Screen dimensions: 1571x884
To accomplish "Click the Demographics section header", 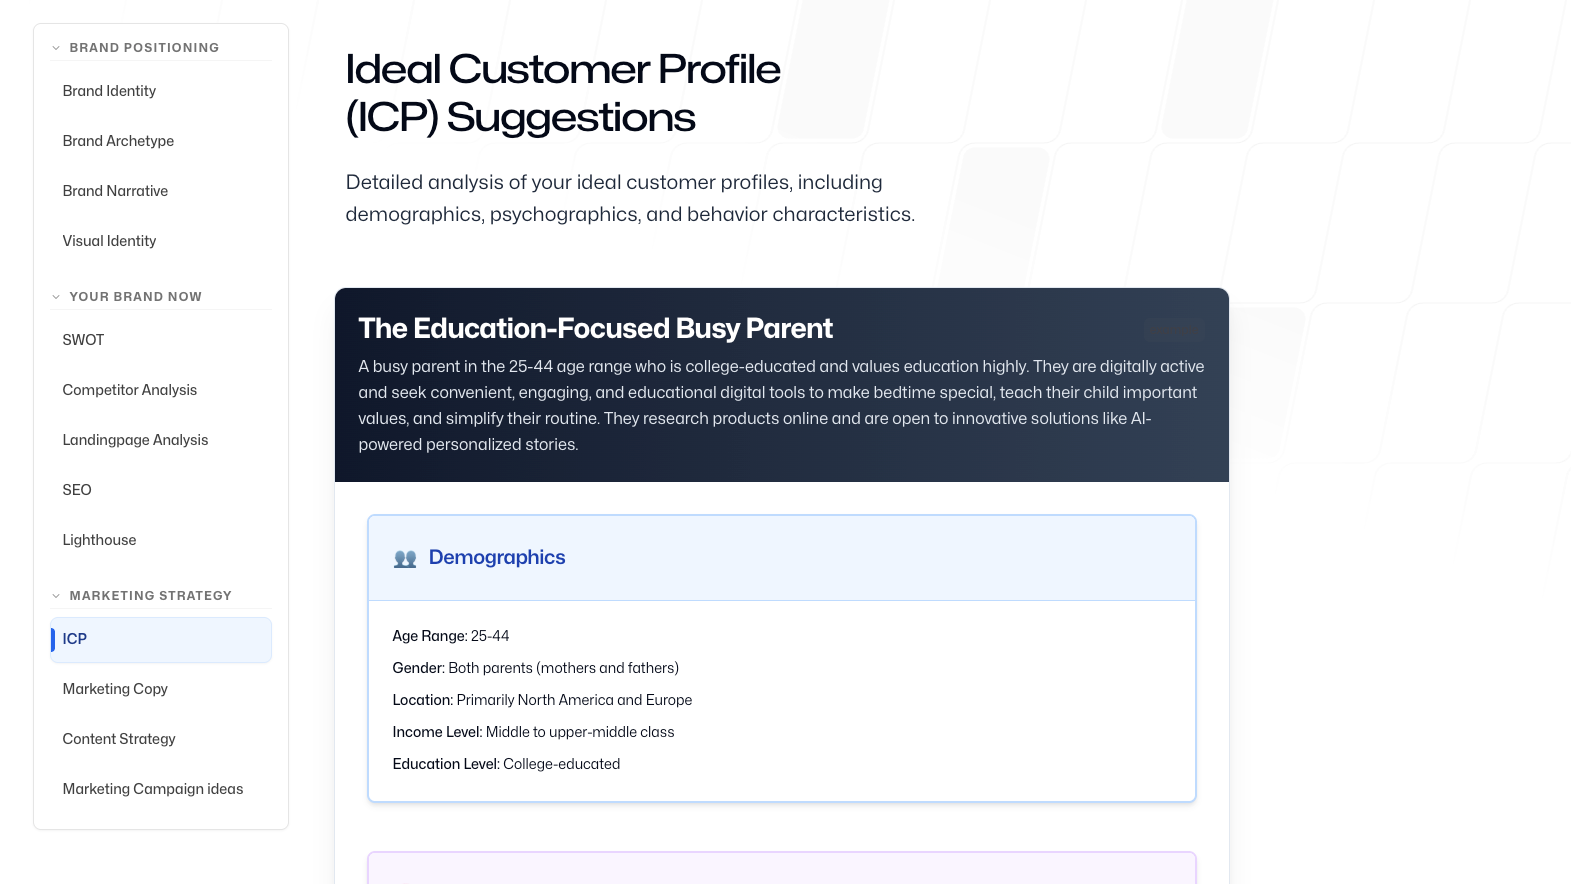I will tap(497, 557).
